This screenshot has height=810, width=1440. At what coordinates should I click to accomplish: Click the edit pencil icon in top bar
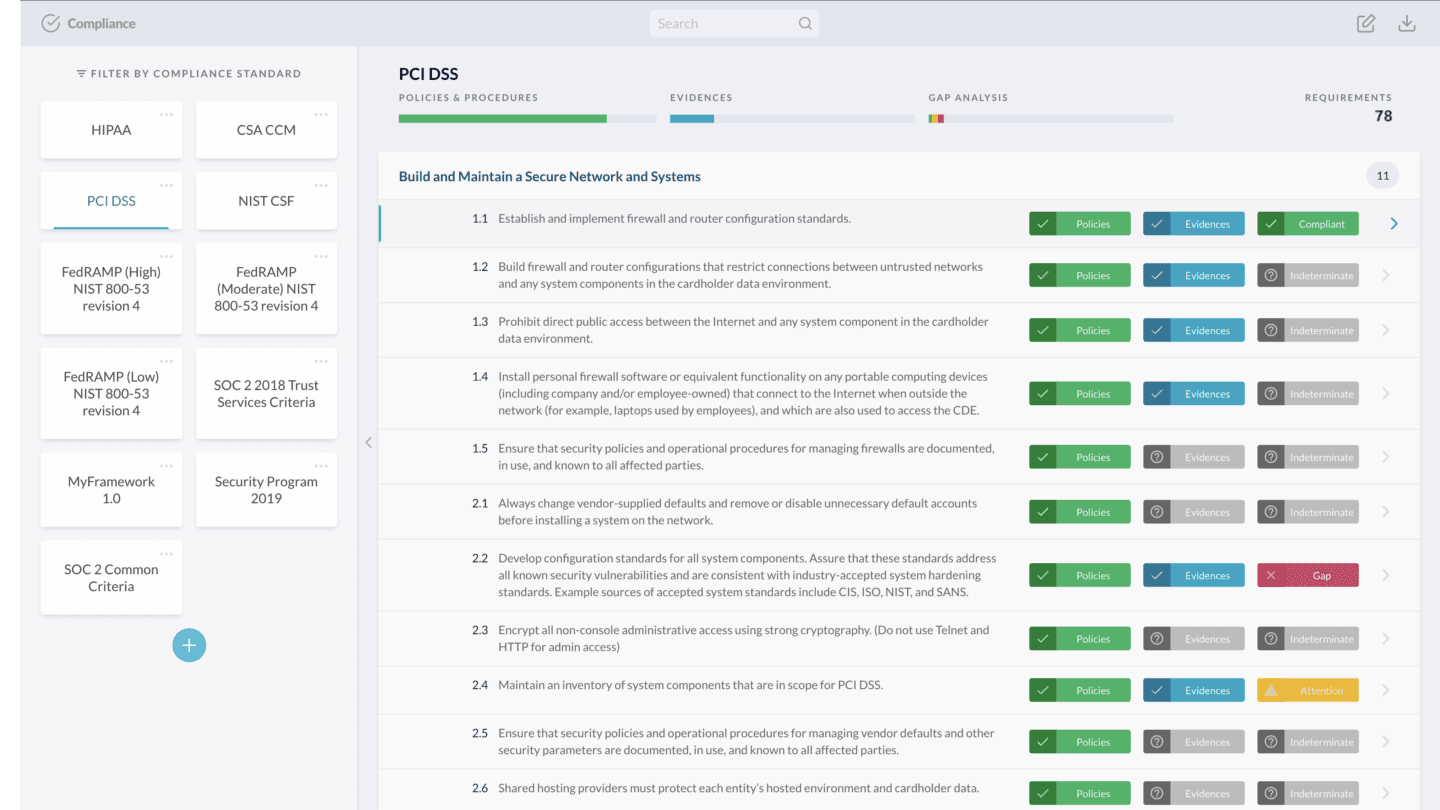(1365, 24)
